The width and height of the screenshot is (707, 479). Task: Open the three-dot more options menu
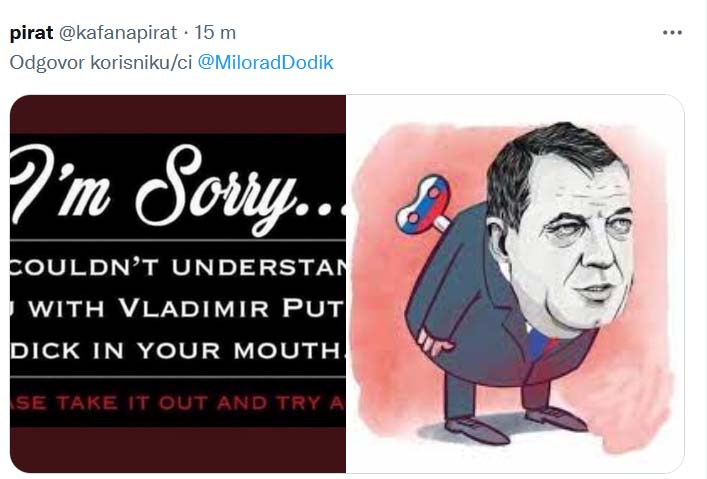(x=672, y=32)
